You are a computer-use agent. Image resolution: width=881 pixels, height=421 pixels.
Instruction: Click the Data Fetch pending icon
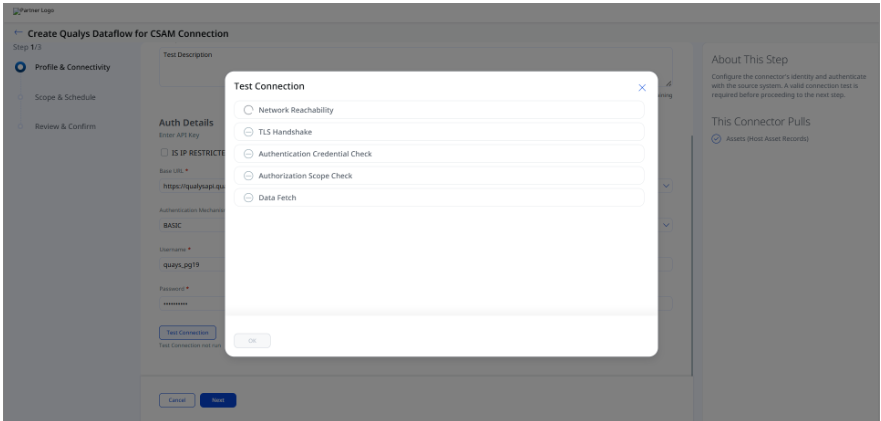pos(248,198)
